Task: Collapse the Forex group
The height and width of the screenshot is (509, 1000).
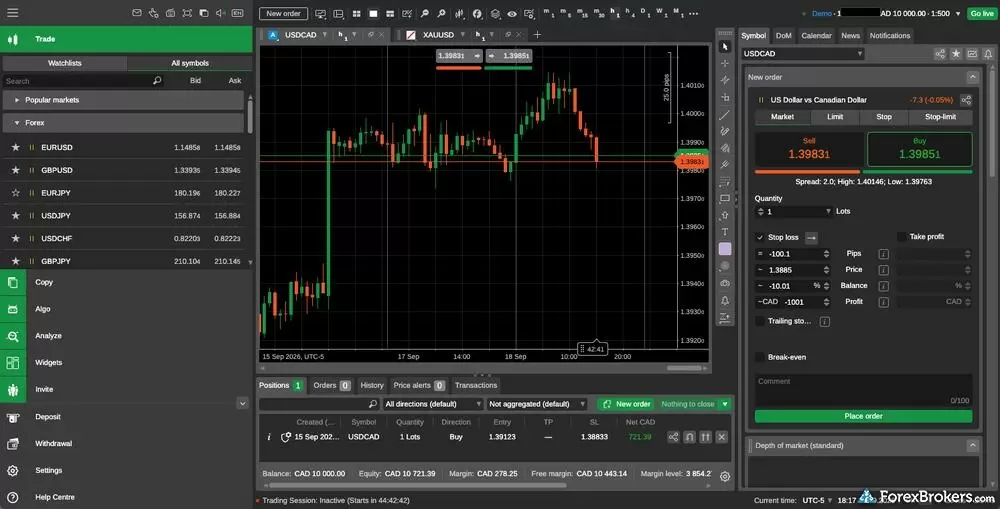Action: tap(124, 122)
